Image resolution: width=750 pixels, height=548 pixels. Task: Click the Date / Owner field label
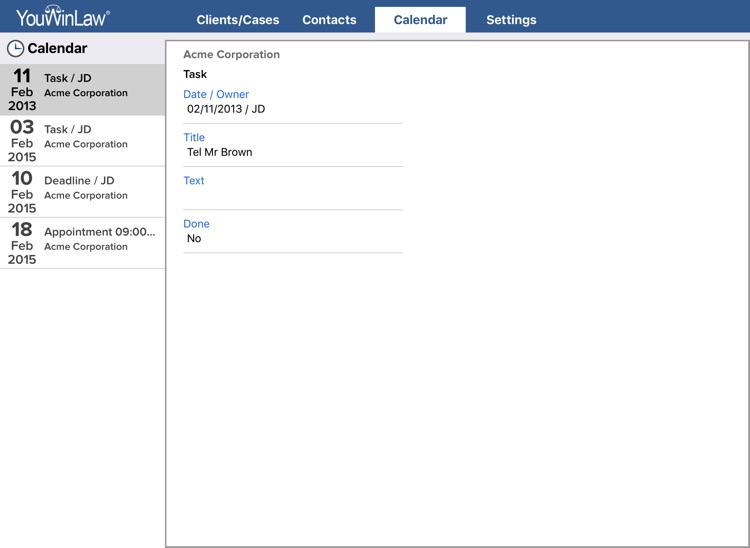tap(216, 94)
